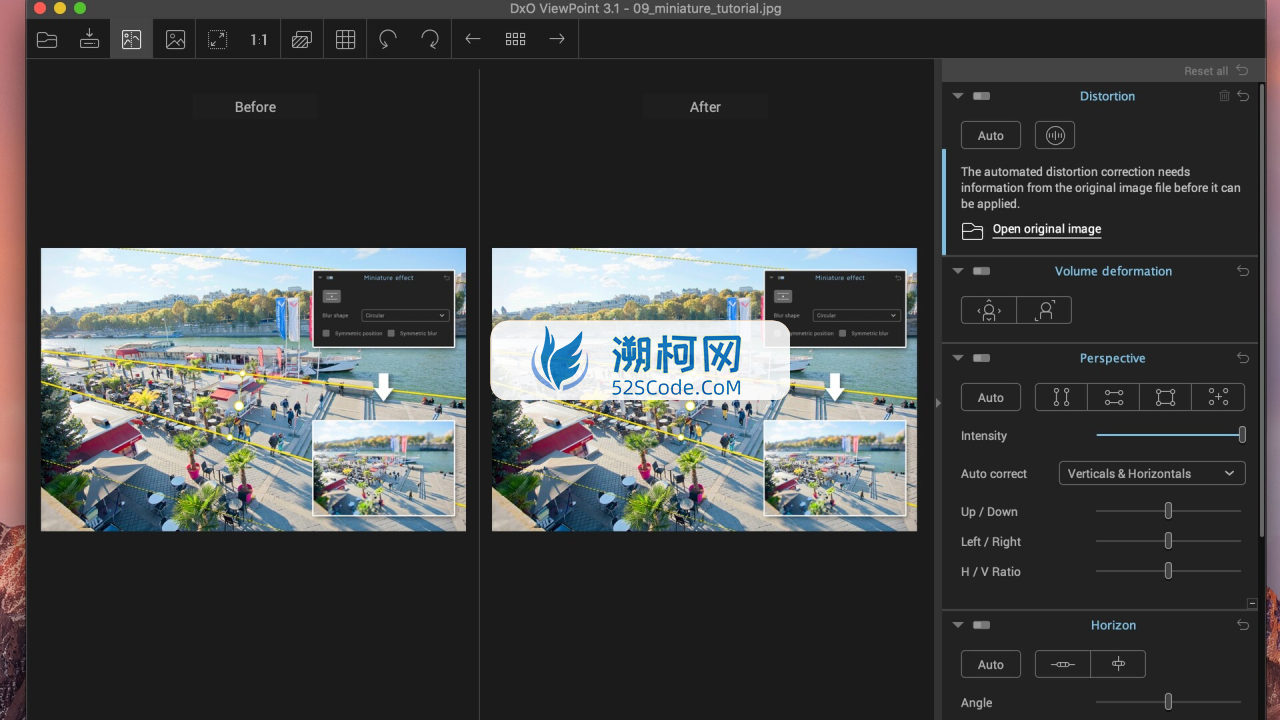Toggle the grid overlay toolbar icon
Image resolution: width=1280 pixels, height=720 pixels.
point(345,40)
